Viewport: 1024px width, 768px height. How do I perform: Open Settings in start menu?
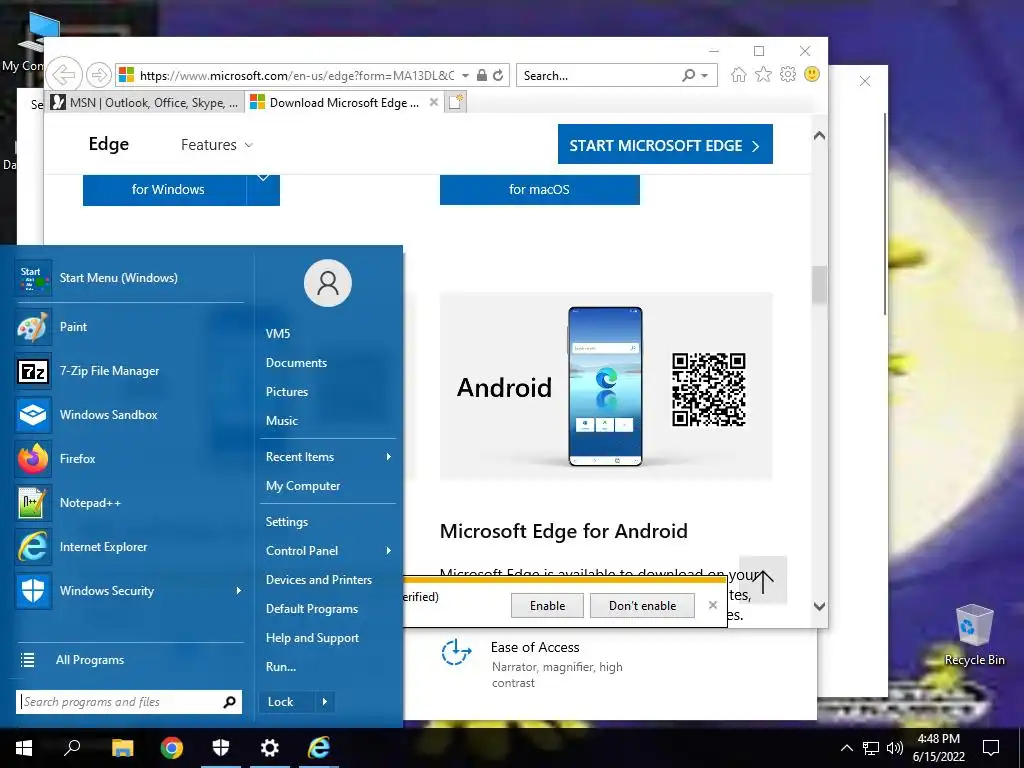[287, 522]
